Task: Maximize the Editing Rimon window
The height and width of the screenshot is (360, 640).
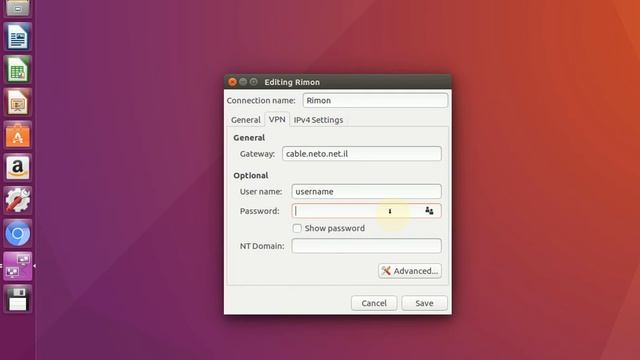Action: (253, 82)
